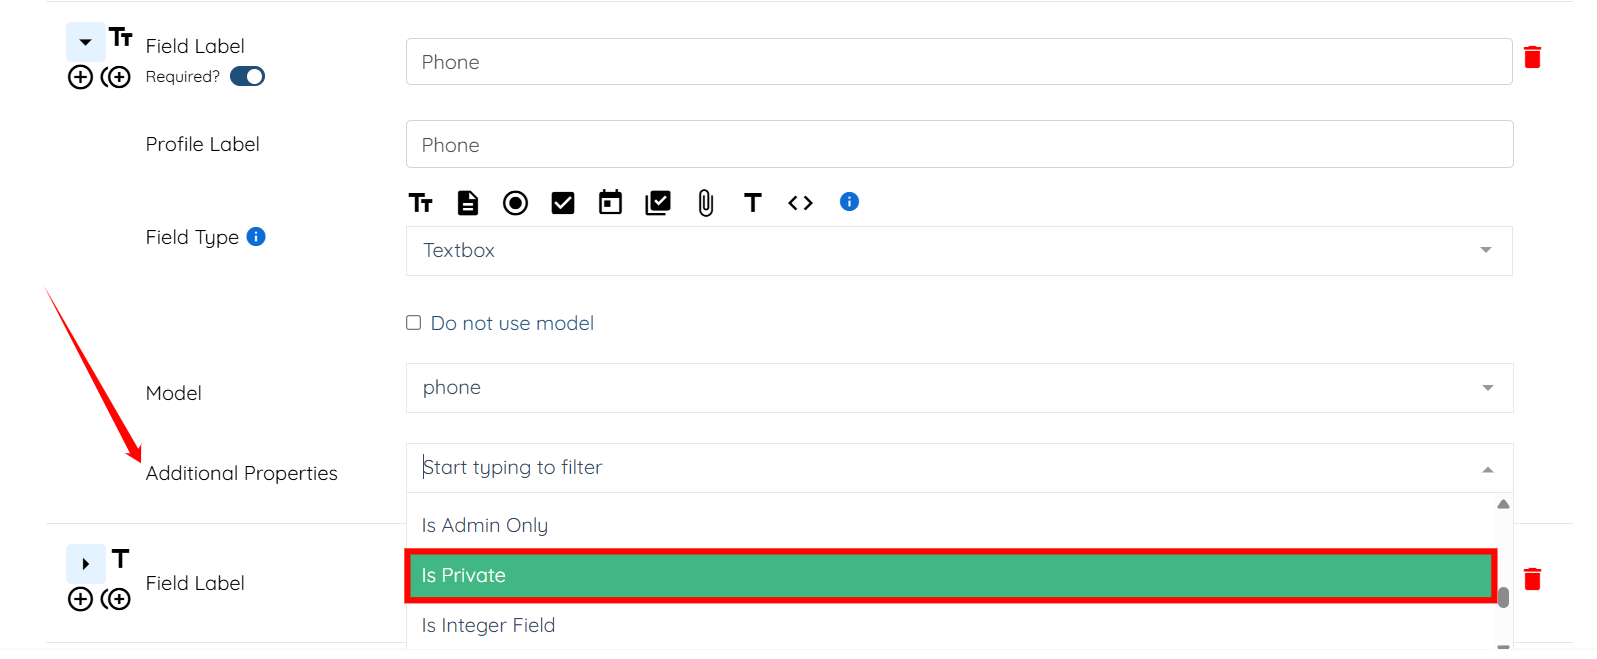Select the textbox field type icon
Screen dimensions: 1597x659
click(421, 203)
